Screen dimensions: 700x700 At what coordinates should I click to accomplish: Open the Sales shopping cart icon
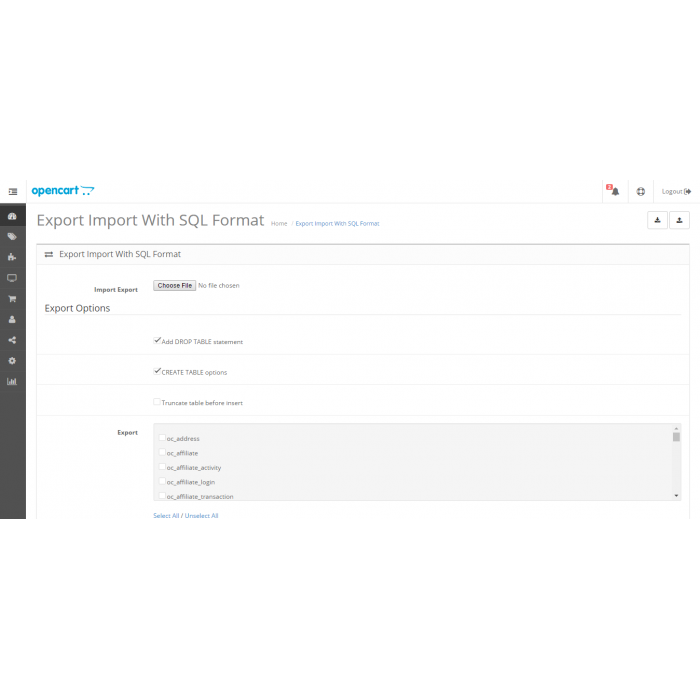[12, 298]
